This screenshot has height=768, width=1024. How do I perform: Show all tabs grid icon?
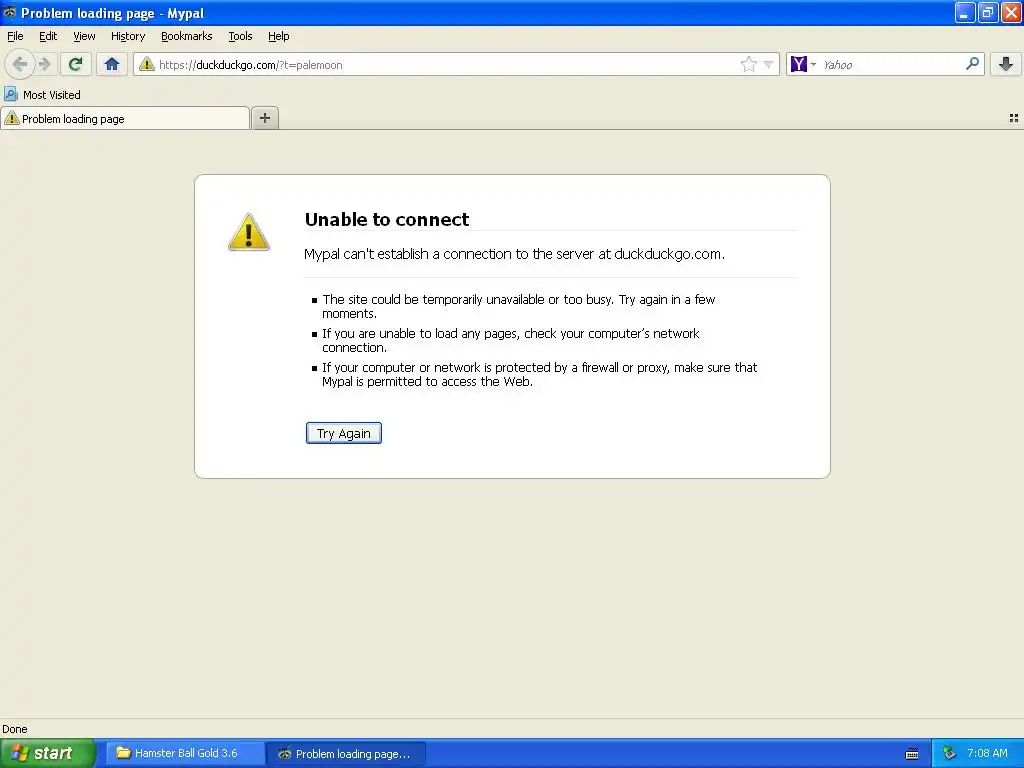(x=1014, y=118)
